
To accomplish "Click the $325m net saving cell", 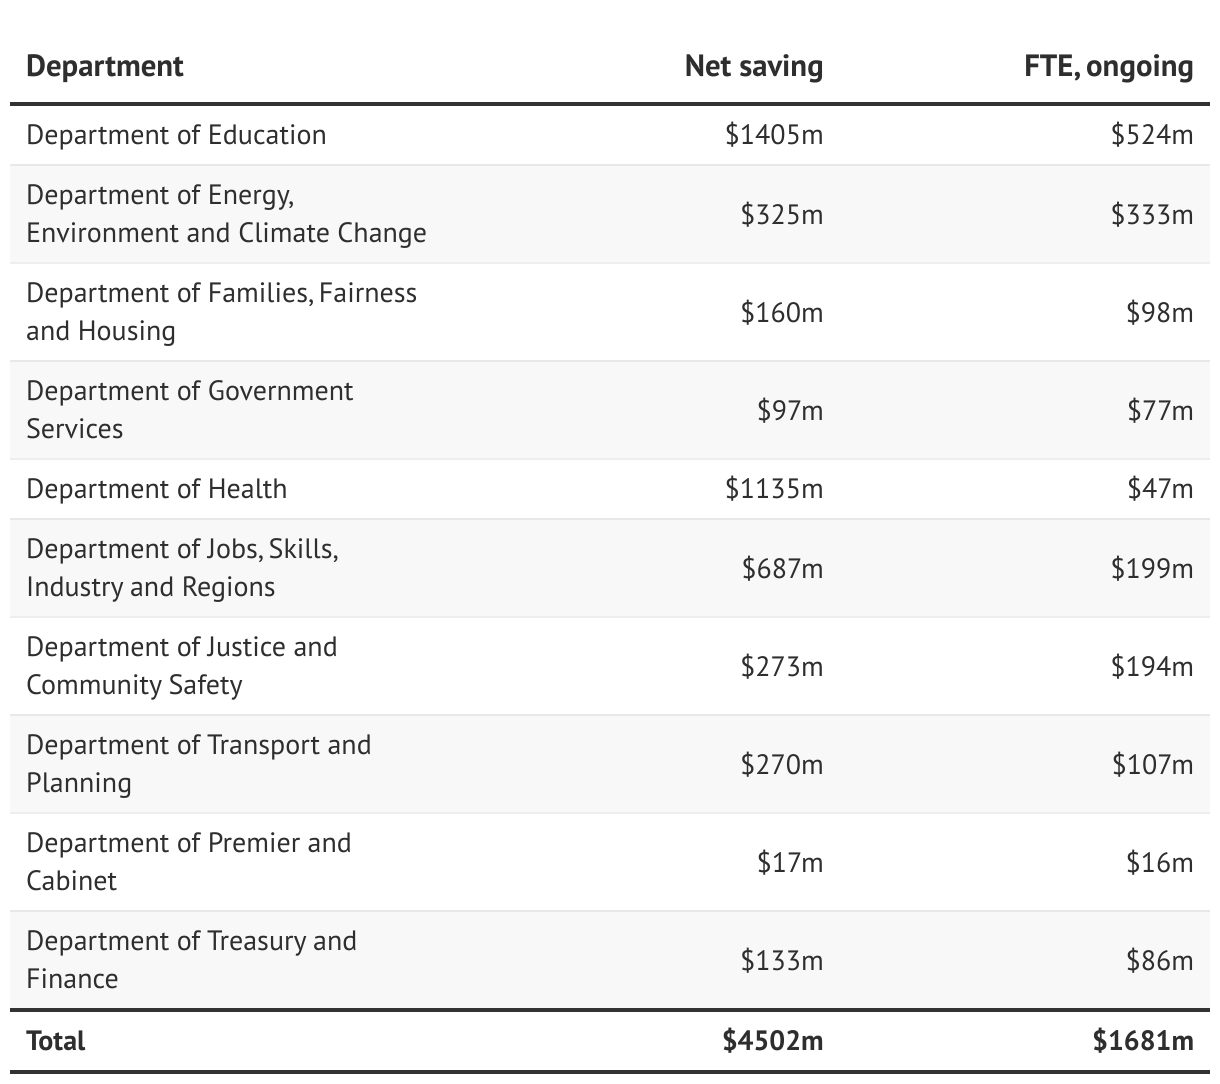I will 781,214.
